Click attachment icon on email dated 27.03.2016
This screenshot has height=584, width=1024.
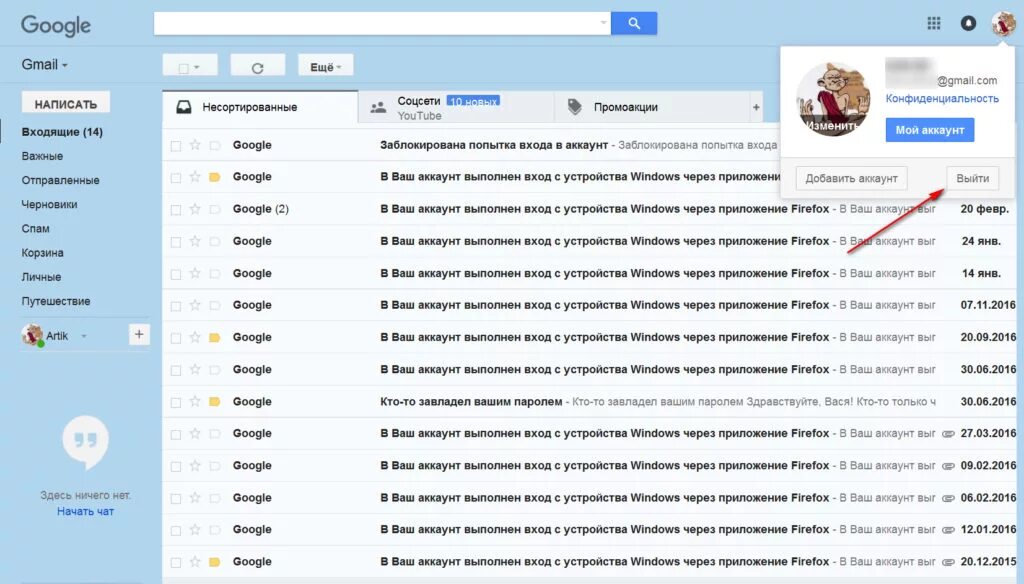coord(948,434)
